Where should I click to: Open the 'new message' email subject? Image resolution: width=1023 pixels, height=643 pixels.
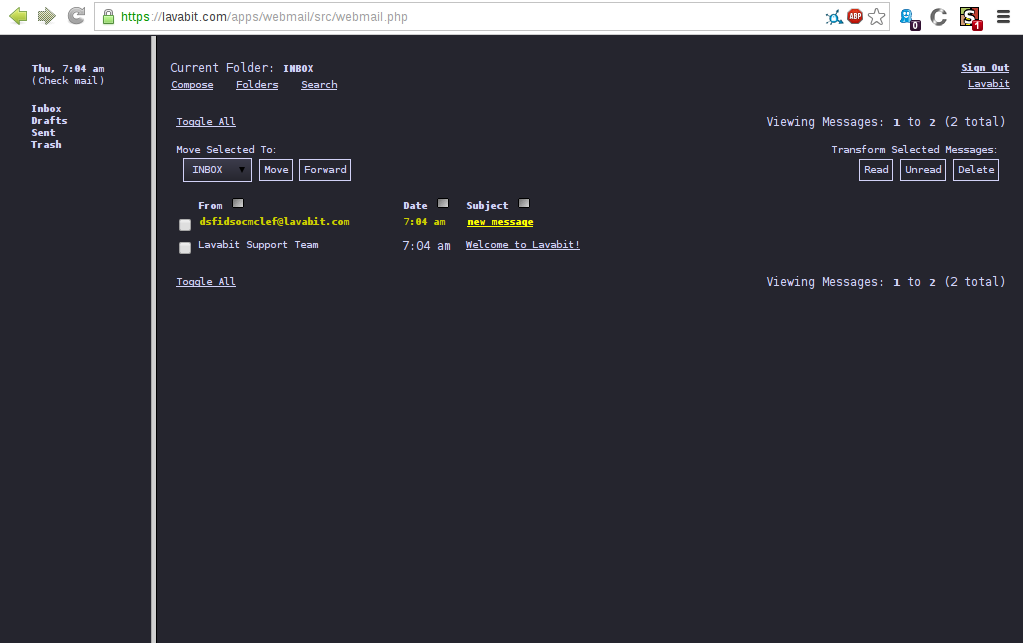pyautogui.click(x=500, y=222)
